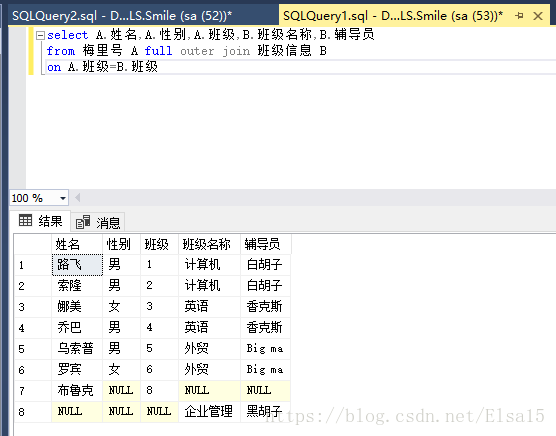This screenshot has height=436, width=556.
Task: Select all results via grid corner cell
Action: [33, 244]
